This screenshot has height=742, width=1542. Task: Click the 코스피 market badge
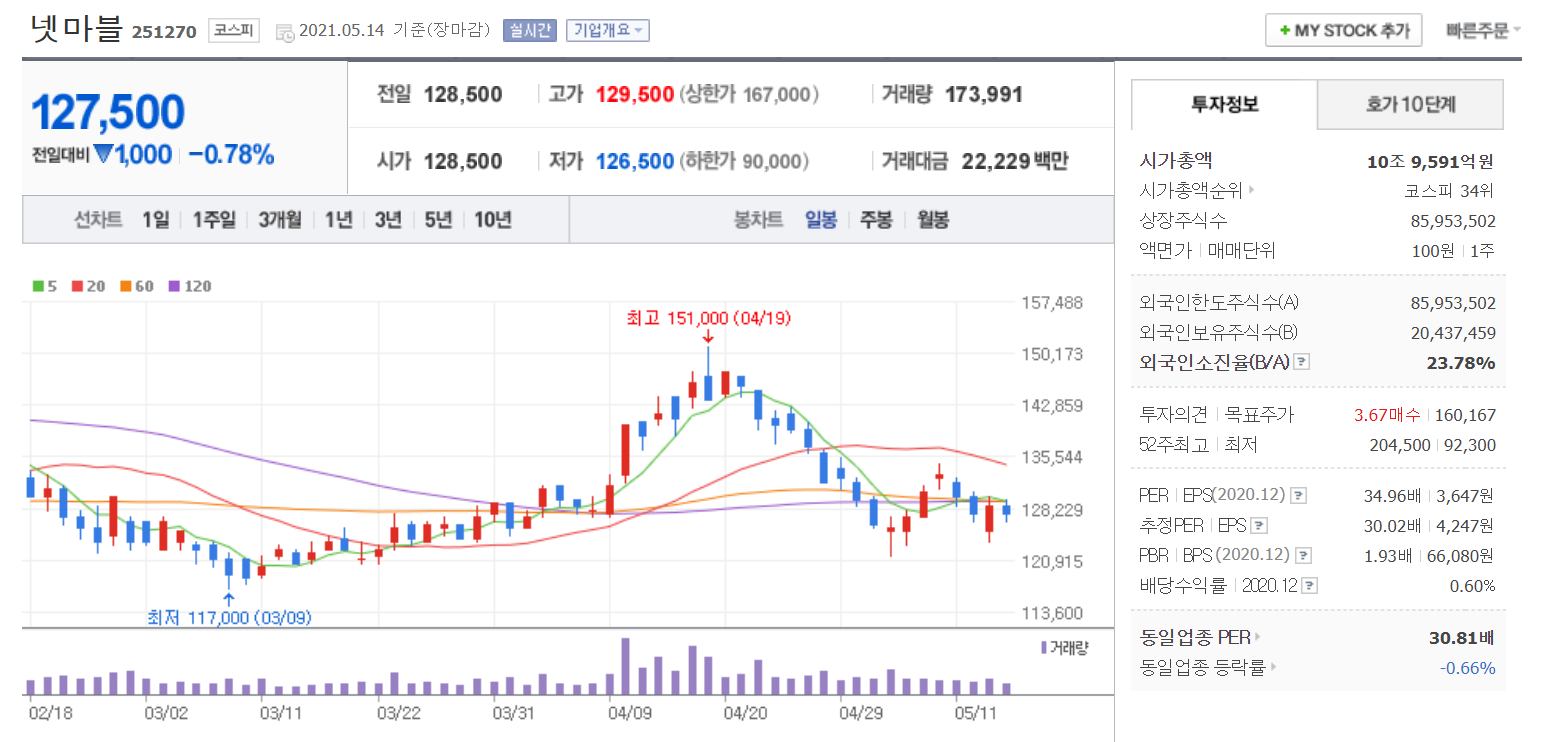(x=234, y=31)
